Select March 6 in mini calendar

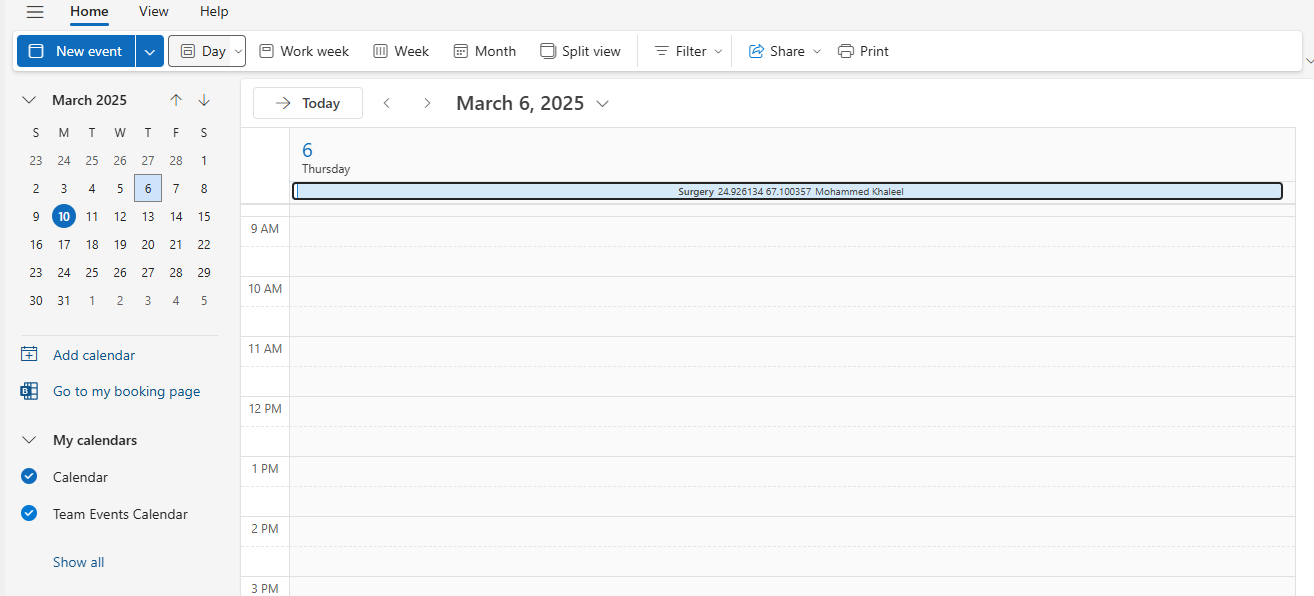point(148,188)
